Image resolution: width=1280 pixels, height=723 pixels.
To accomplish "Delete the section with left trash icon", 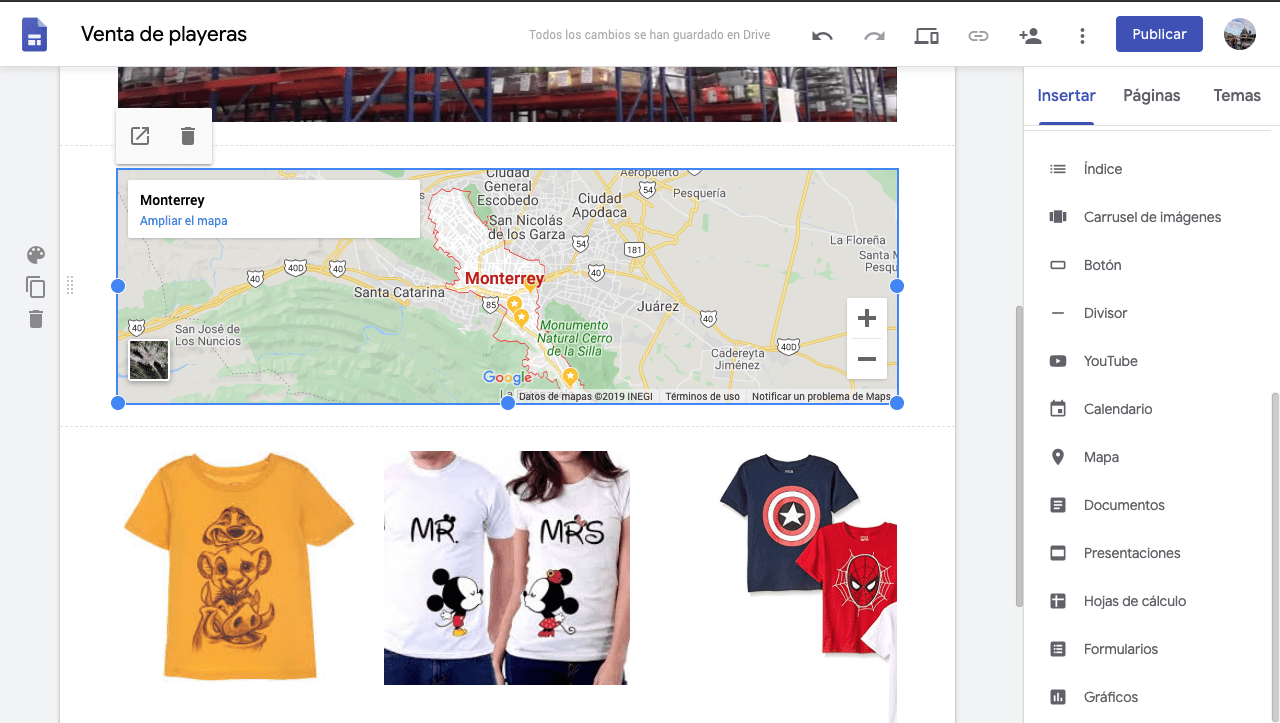I will (36, 319).
